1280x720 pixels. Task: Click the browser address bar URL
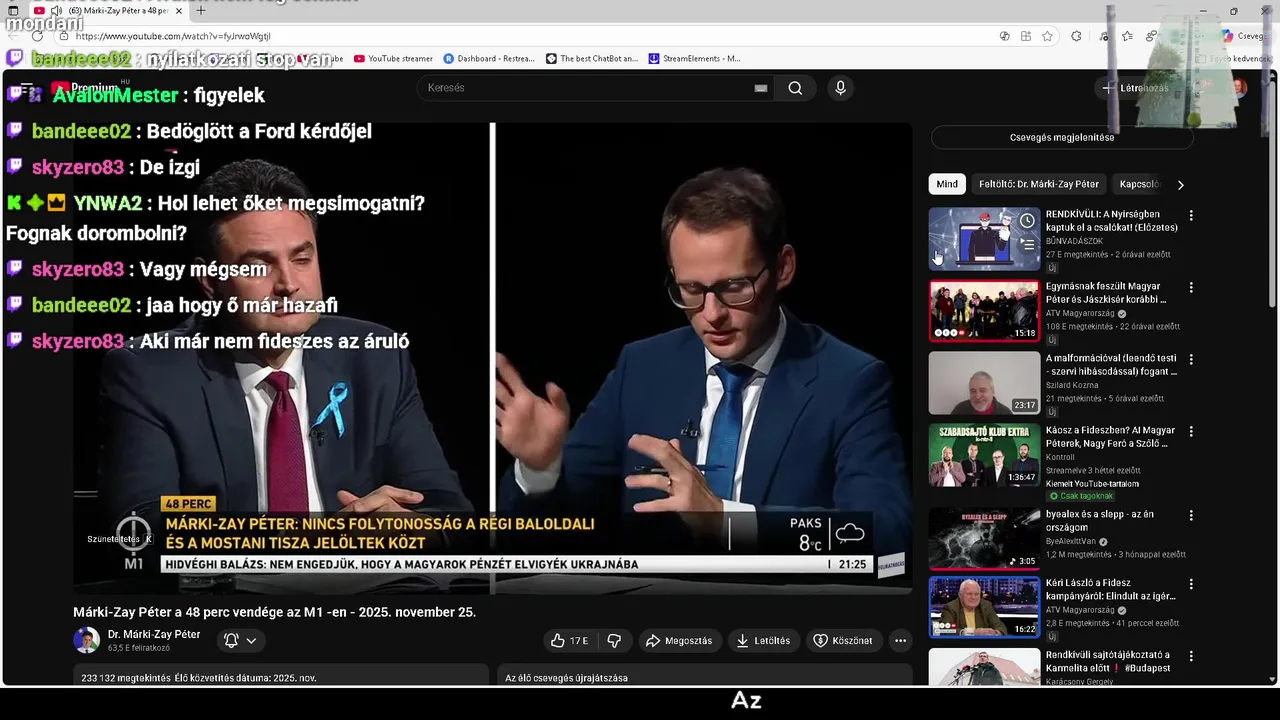coord(172,36)
